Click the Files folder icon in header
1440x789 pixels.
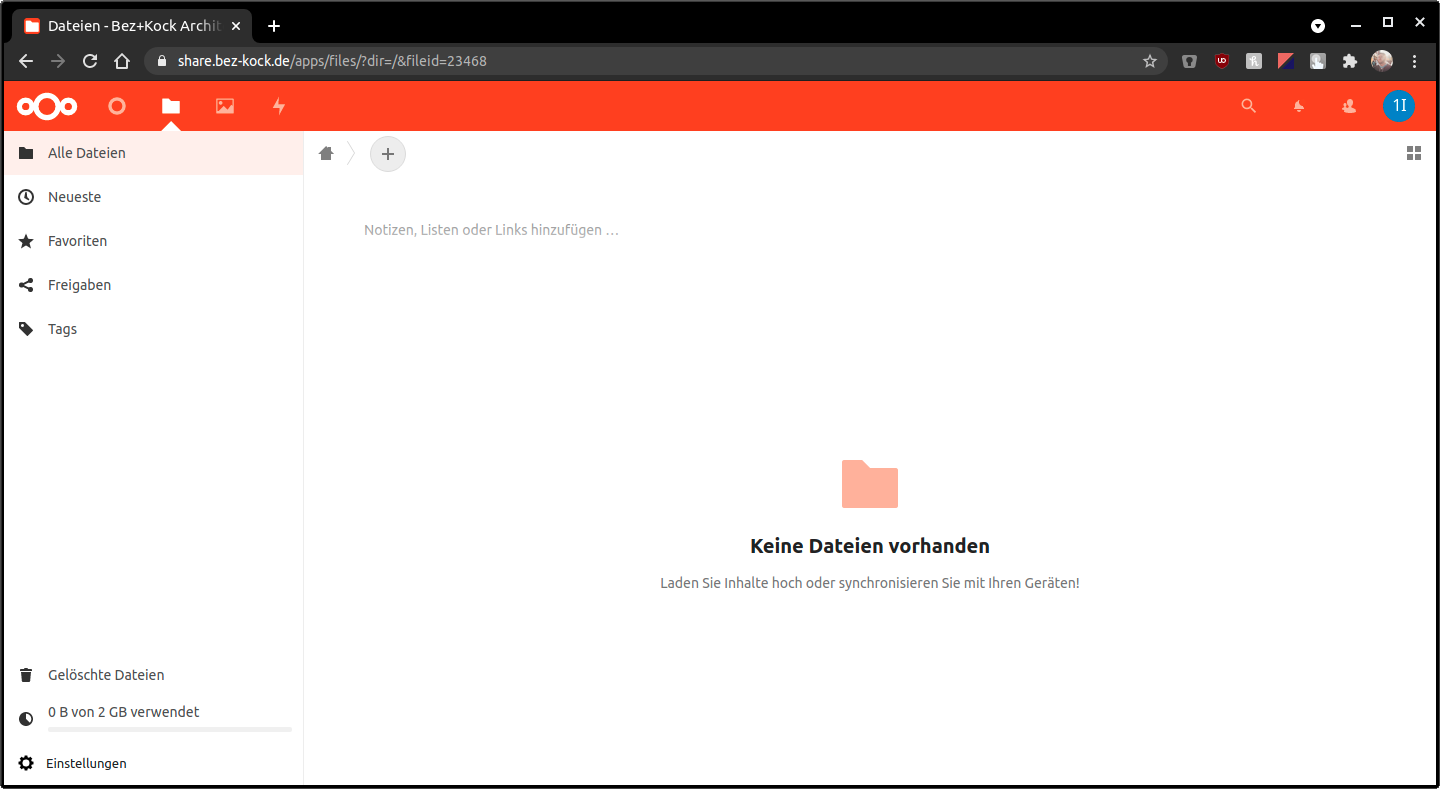[x=171, y=106]
